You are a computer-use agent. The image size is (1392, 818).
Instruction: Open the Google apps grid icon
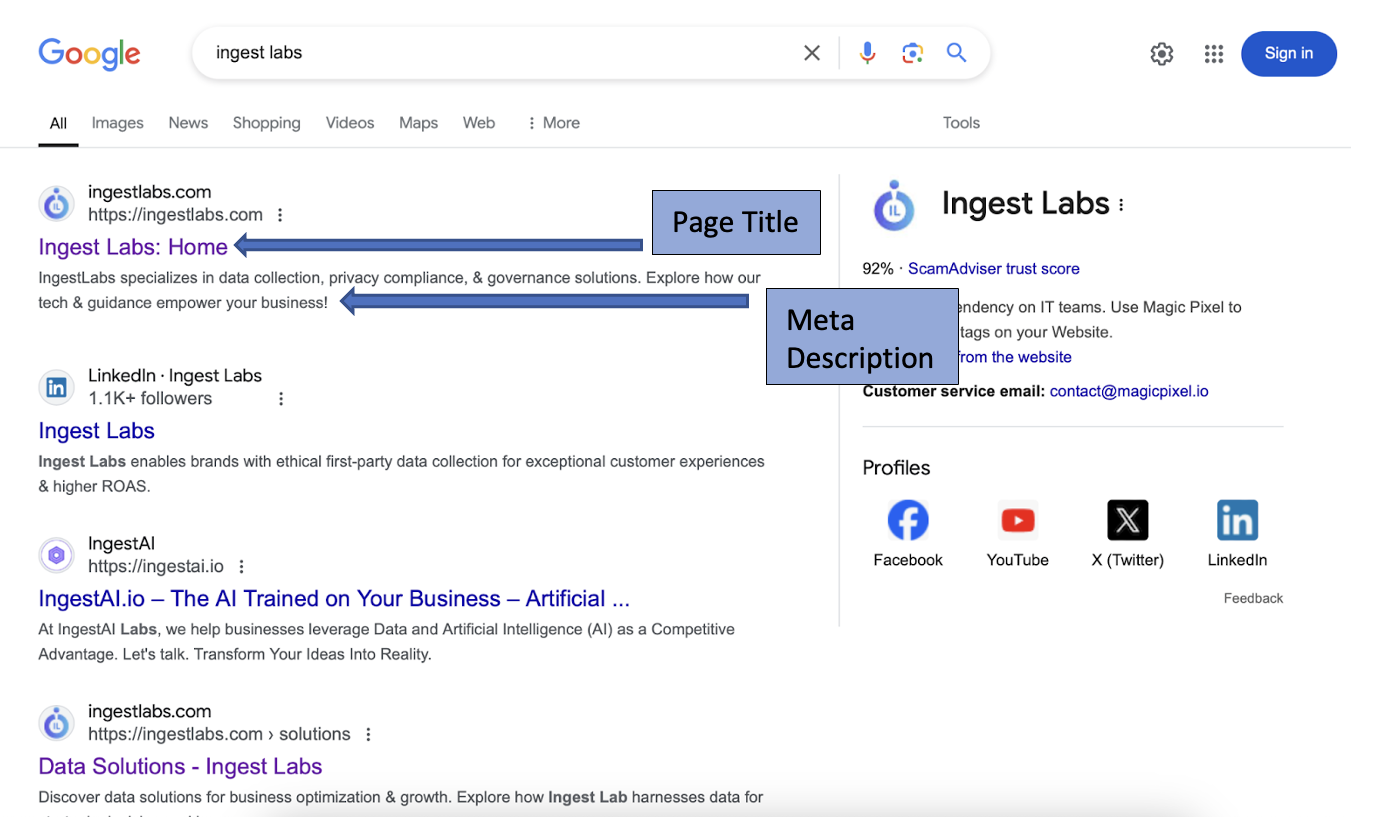click(1214, 54)
